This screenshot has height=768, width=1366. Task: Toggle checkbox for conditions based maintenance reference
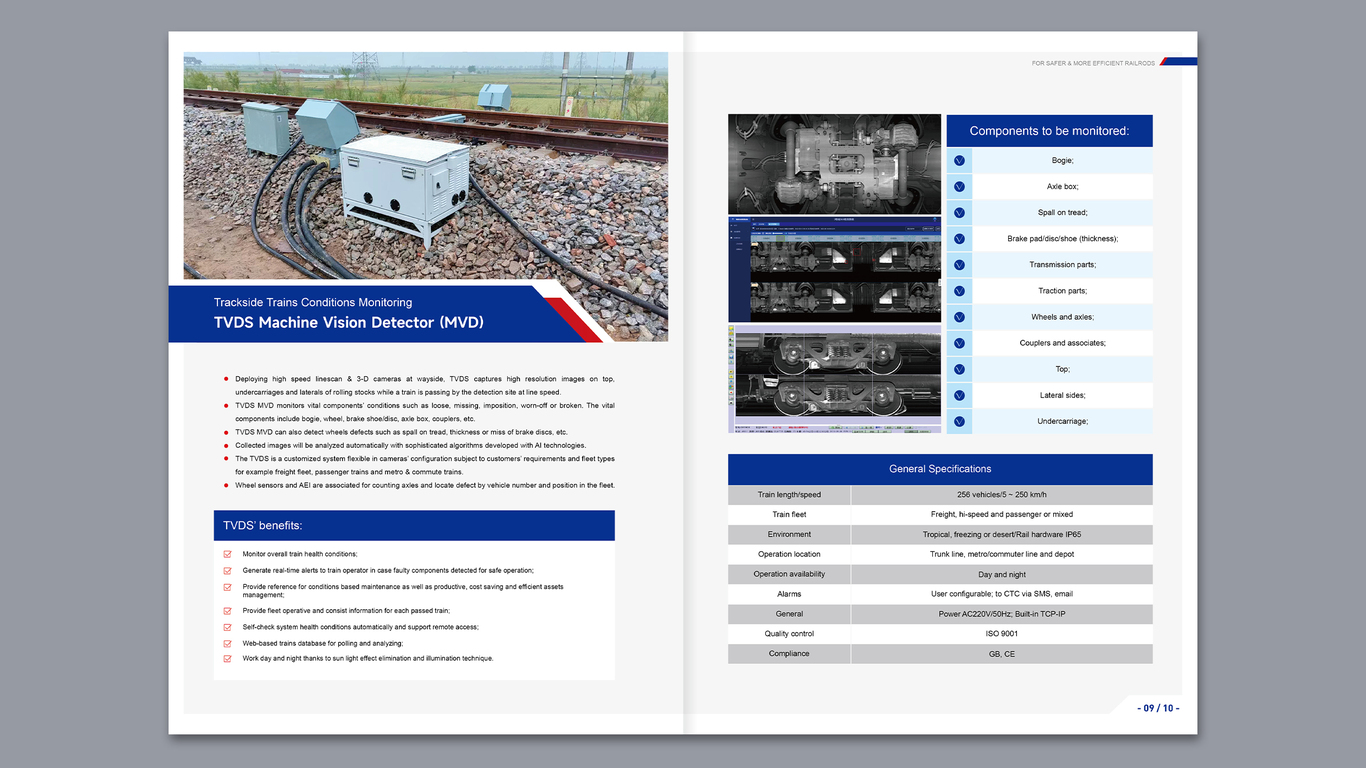(228, 587)
